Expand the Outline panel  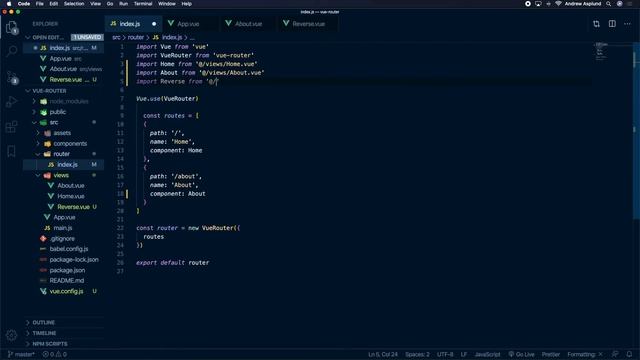pos(64,322)
